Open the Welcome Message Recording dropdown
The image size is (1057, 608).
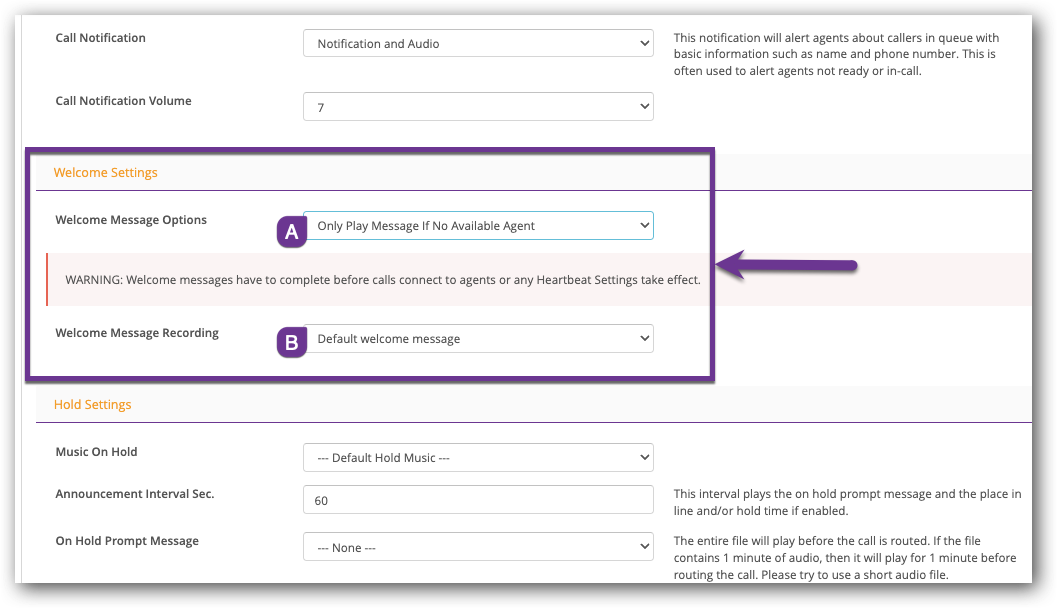(478, 339)
